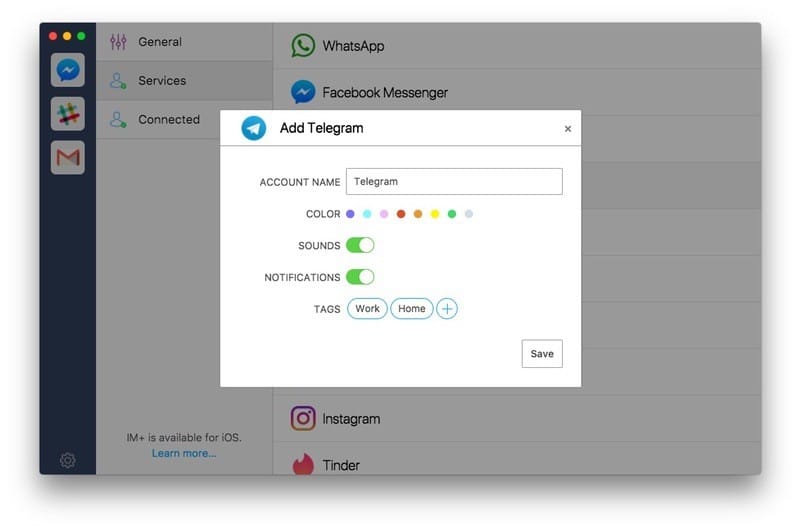Click the yellow window minimize button
This screenshot has height=531, width=800.
click(67, 36)
